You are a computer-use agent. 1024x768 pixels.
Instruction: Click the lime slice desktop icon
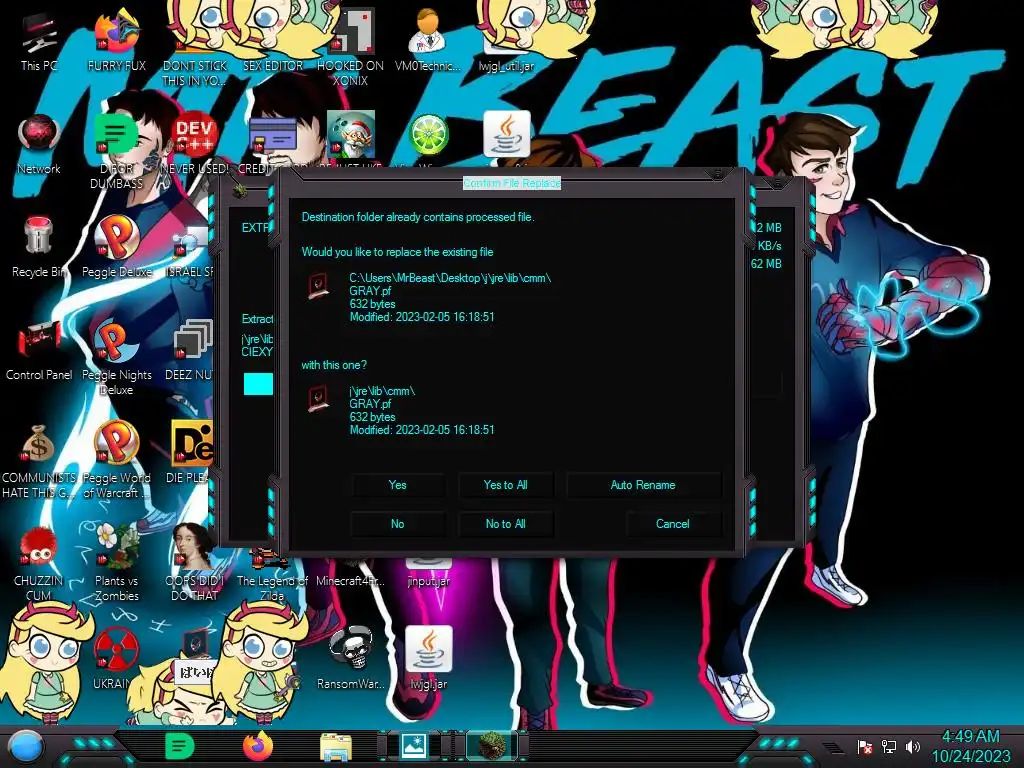[428, 136]
